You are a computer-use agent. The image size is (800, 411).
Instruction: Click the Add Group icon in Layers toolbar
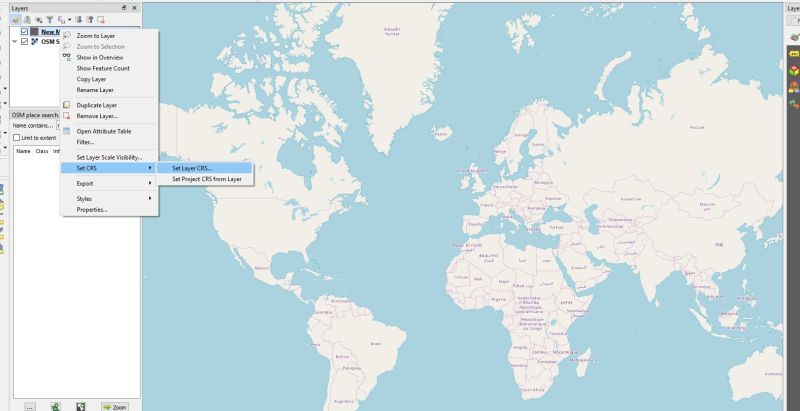27,20
